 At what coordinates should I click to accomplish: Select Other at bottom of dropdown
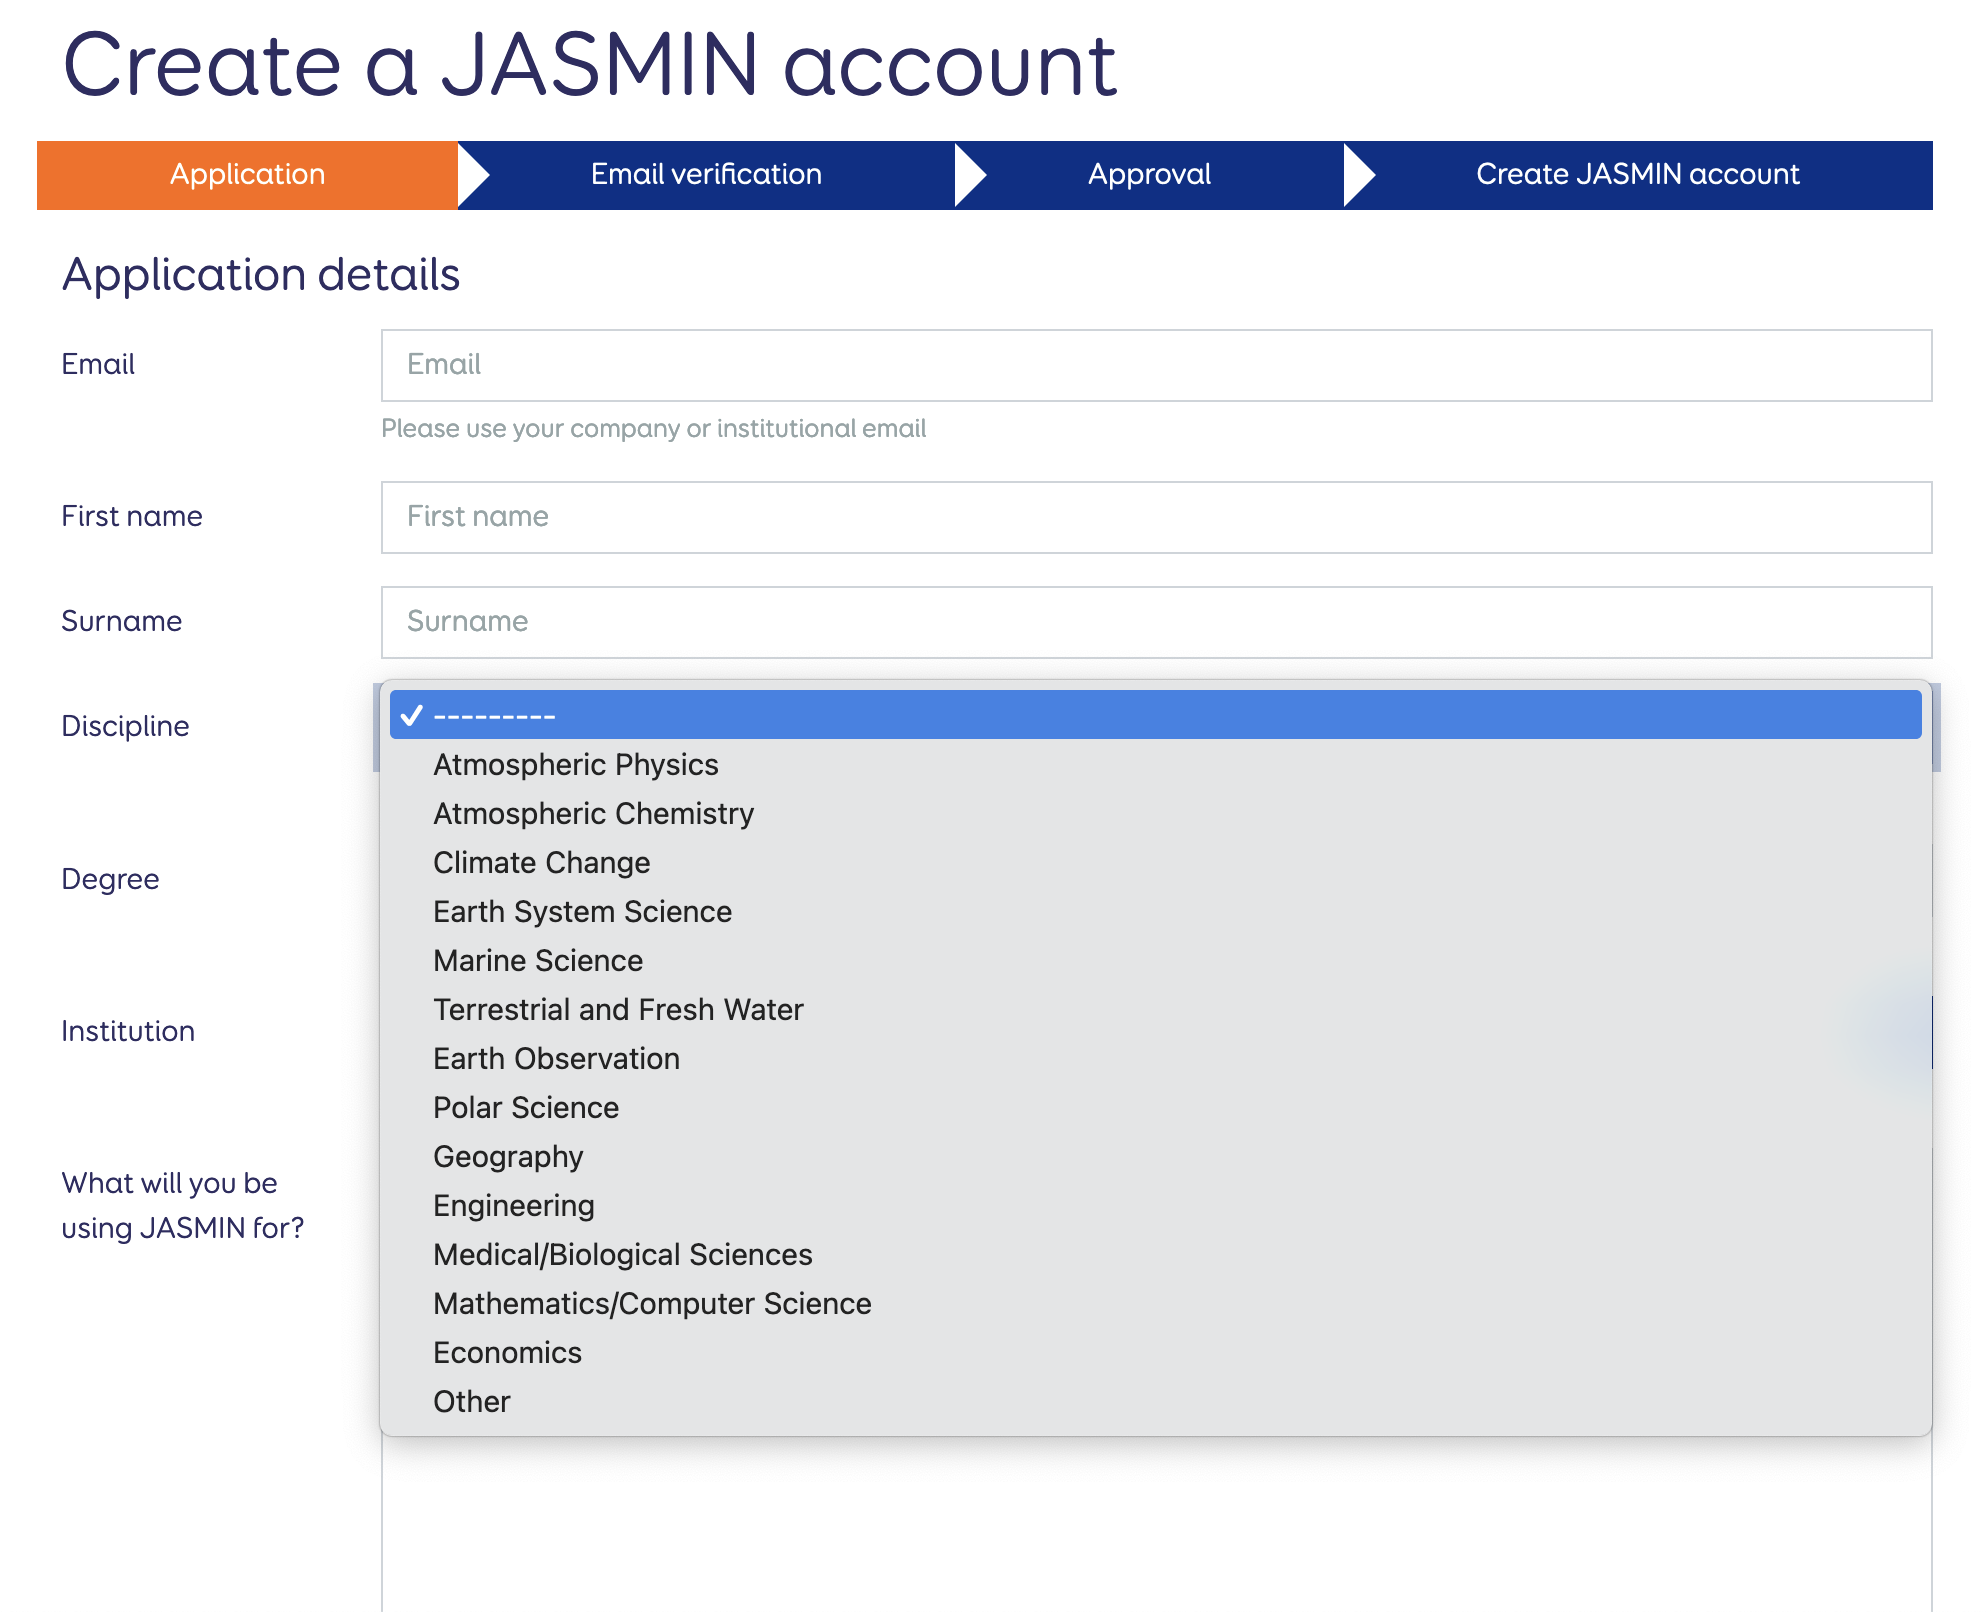point(471,1401)
